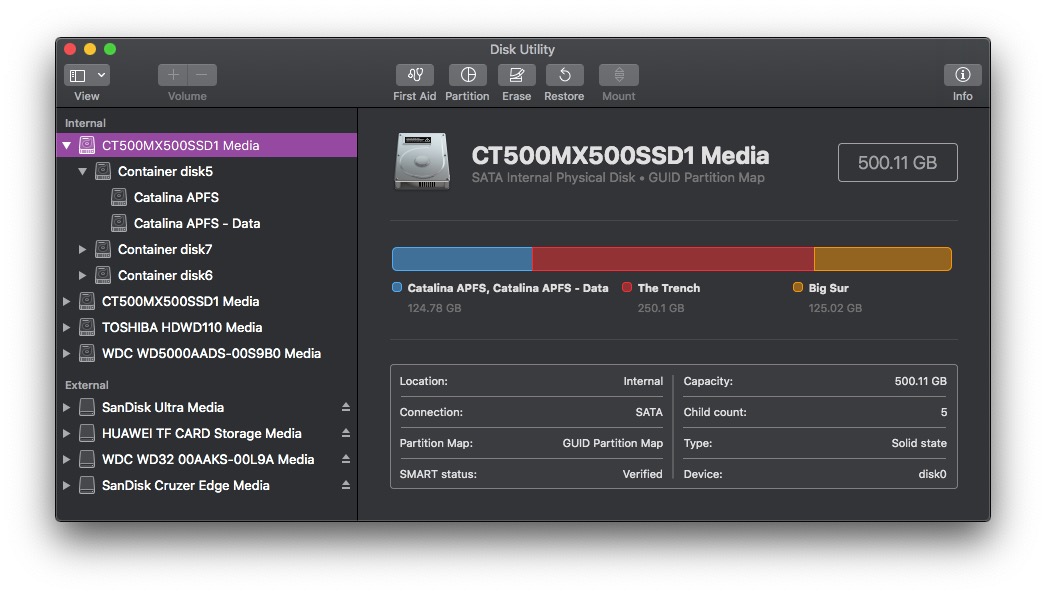The image size is (1046, 595).
Task: Expand TOSHIBA HDWD110 Media
Action: [67, 328]
